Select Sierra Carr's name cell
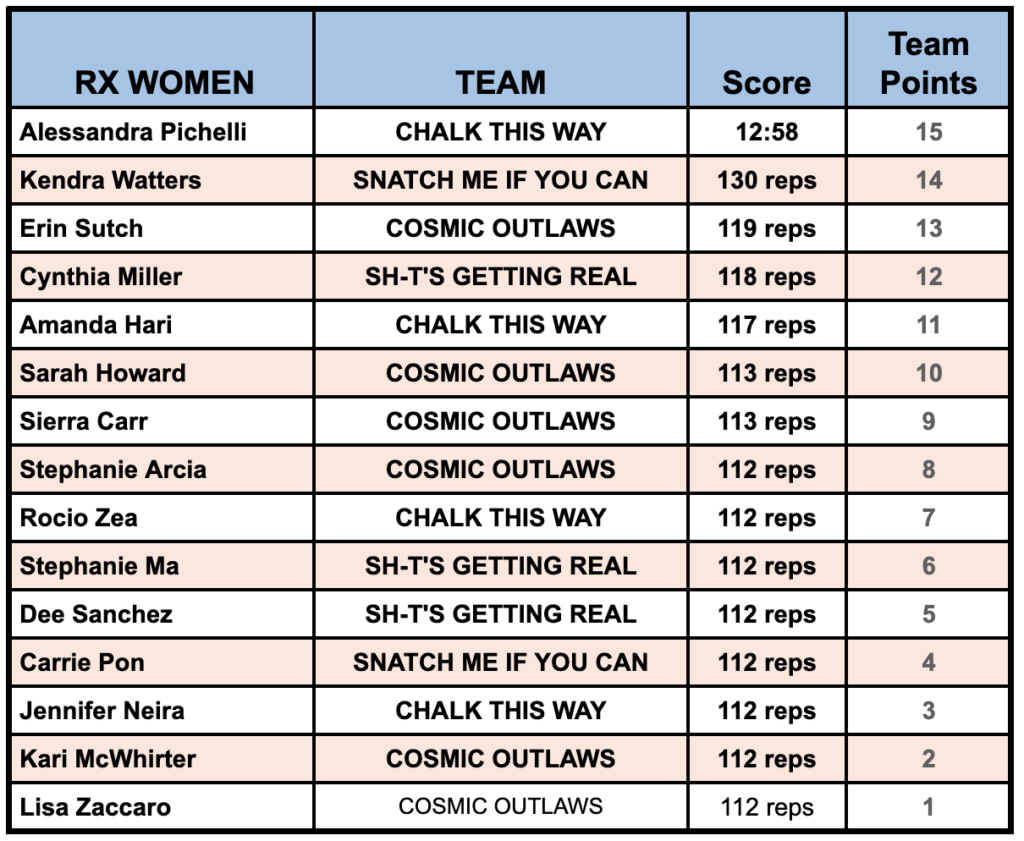The height and width of the screenshot is (841, 1024). (x=84, y=421)
